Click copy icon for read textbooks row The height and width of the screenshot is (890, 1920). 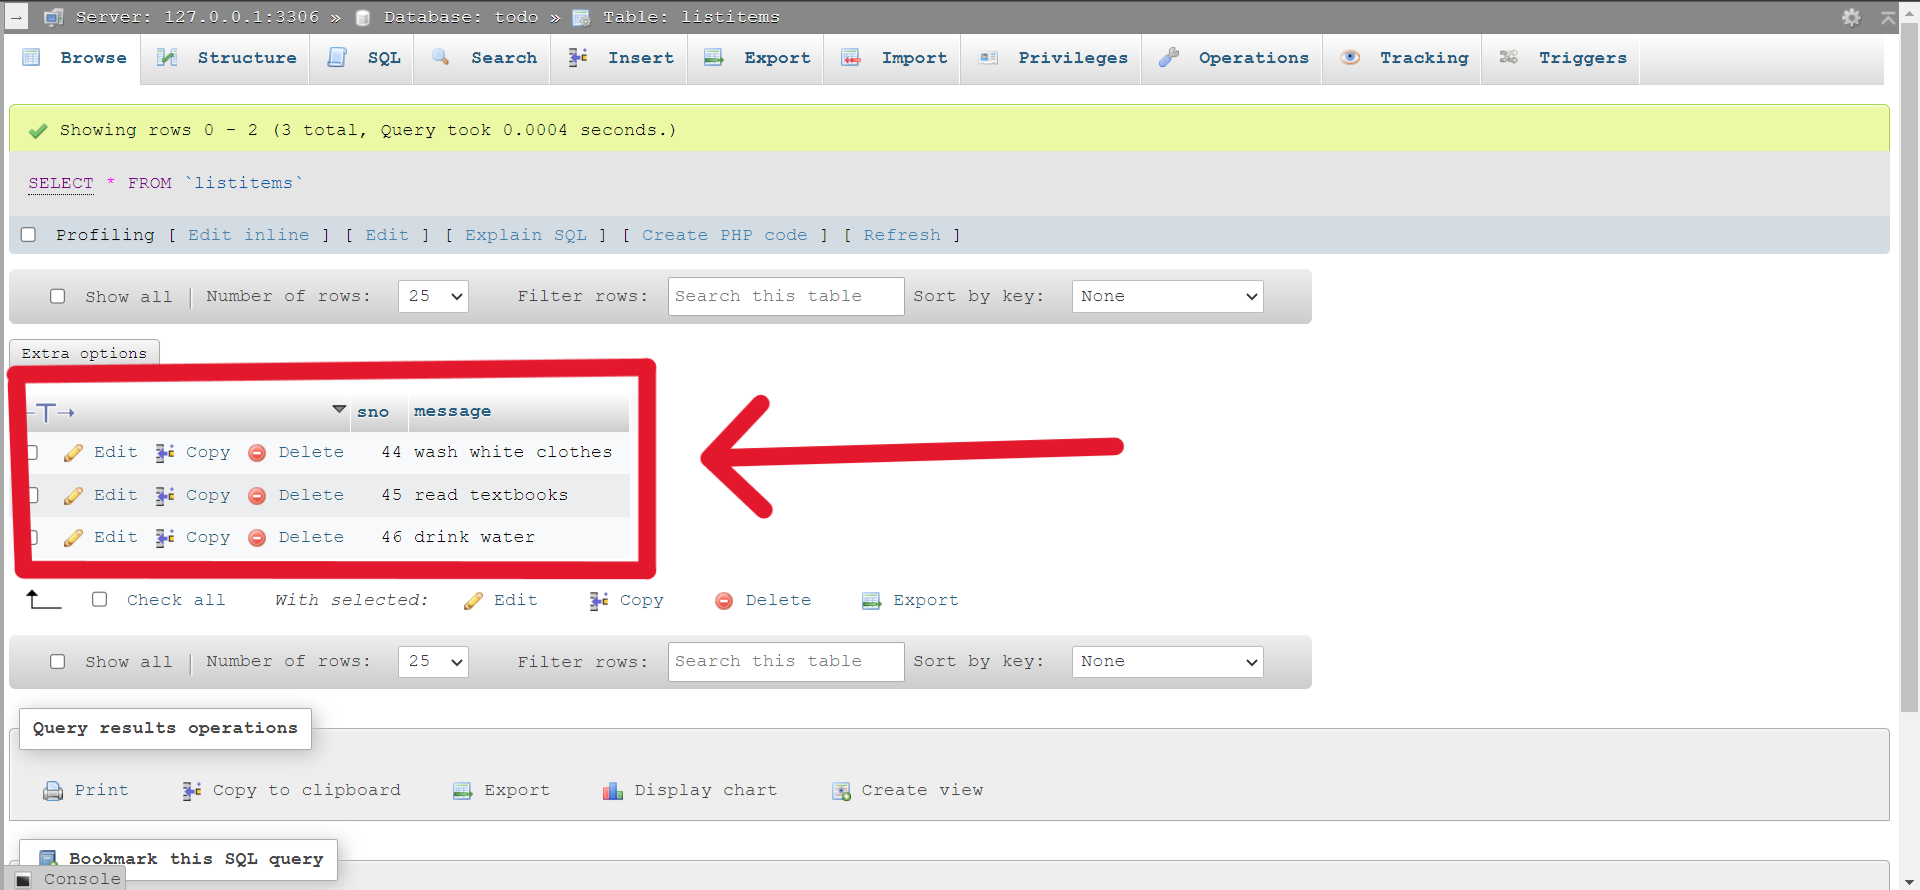point(165,496)
